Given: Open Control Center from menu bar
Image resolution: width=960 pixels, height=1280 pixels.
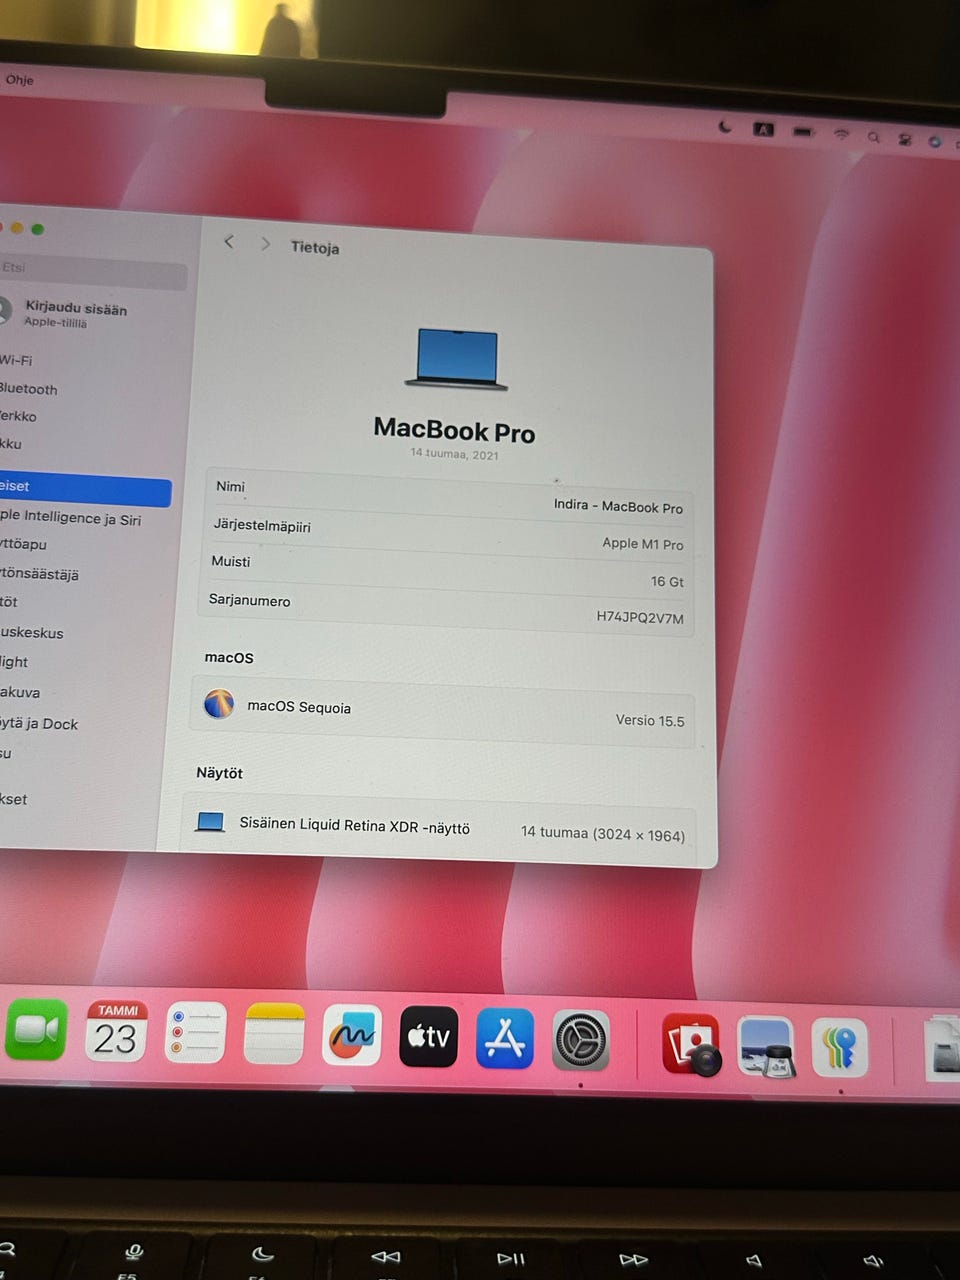Looking at the screenshot, I should [904, 139].
